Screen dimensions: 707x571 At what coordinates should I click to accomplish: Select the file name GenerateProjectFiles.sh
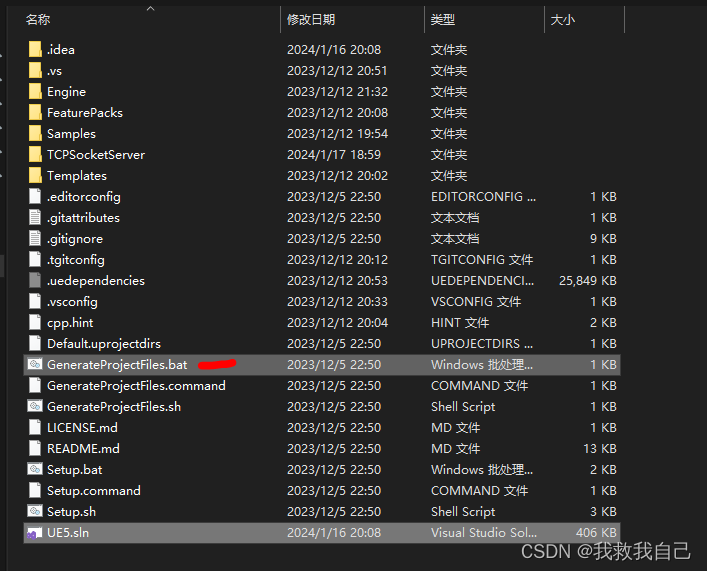tap(114, 406)
